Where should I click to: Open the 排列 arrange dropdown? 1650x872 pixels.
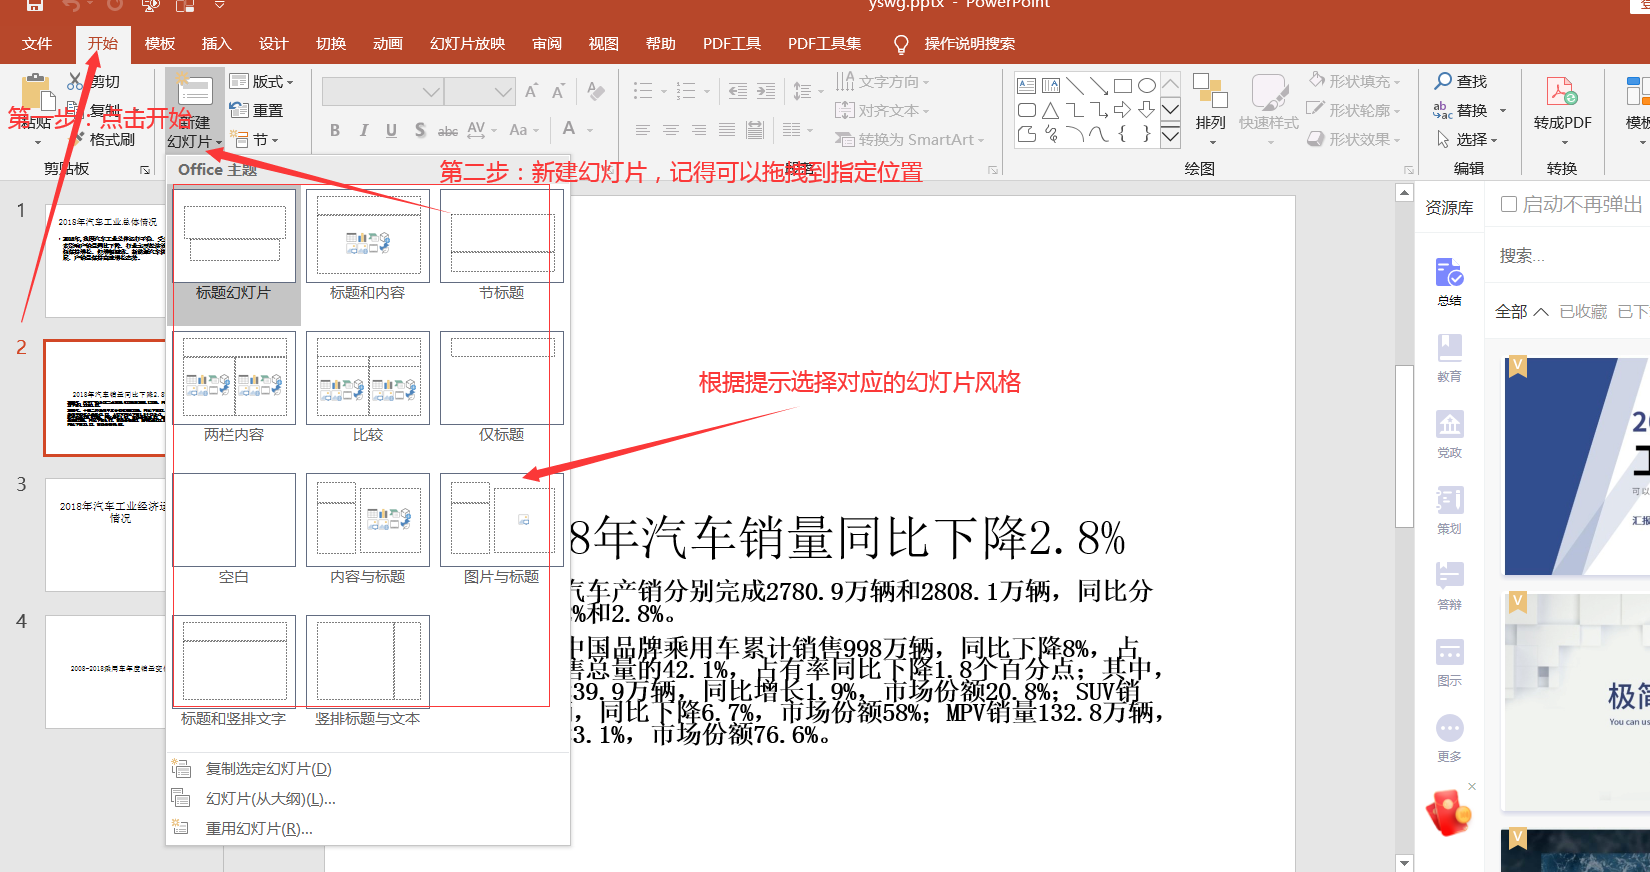click(x=1210, y=110)
